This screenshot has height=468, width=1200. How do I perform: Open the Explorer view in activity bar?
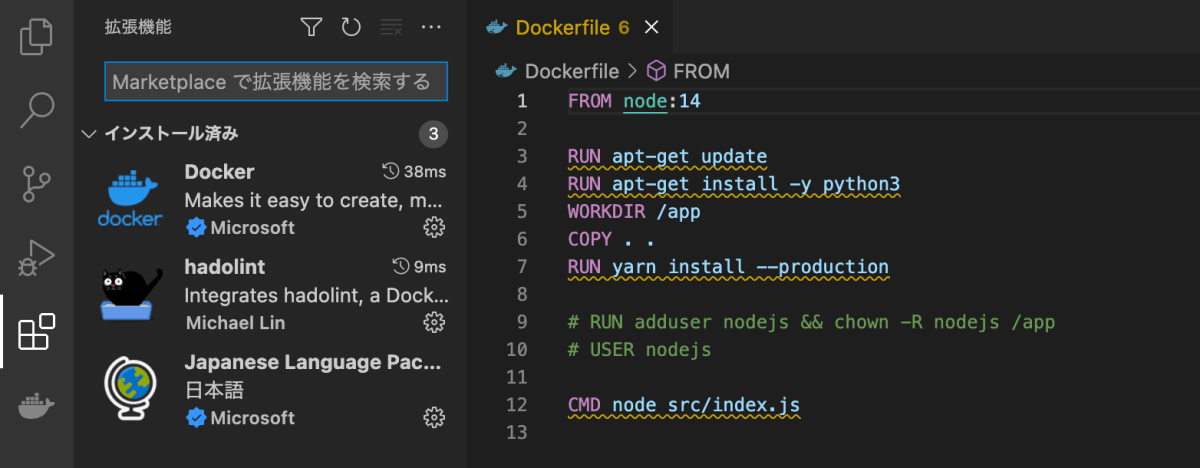[36, 36]
